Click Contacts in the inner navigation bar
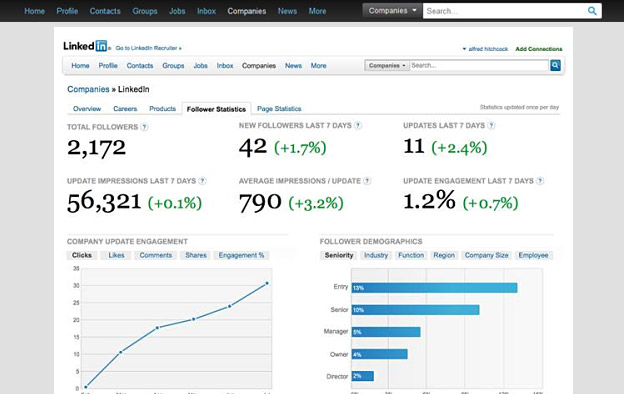624x394 pixels. [x=140, y=66]
